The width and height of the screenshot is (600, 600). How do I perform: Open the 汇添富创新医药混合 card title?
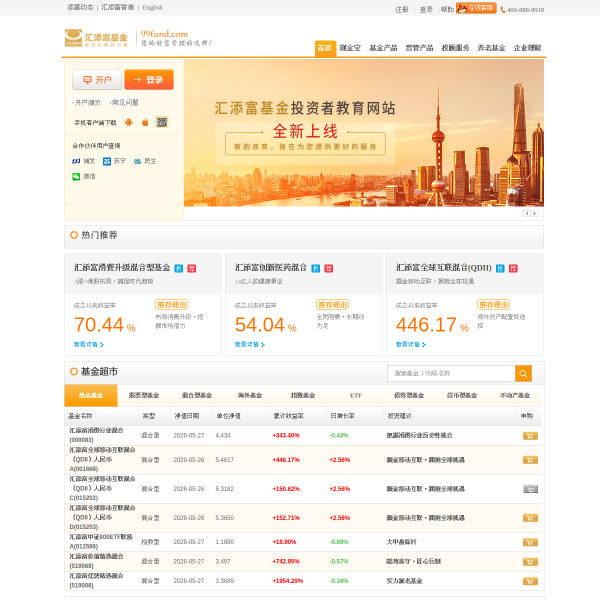pyautogui.click(x=271, y=268)
